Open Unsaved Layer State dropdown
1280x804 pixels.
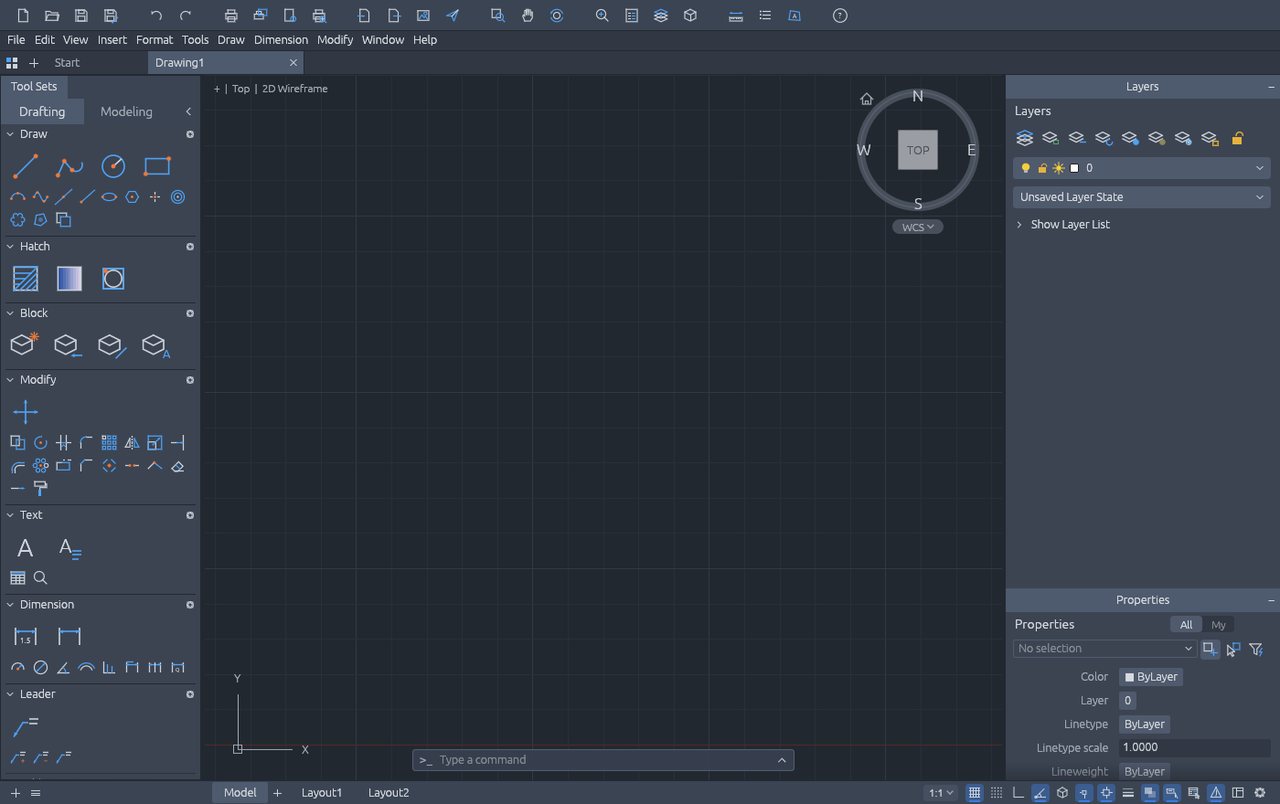(1142, 197)
